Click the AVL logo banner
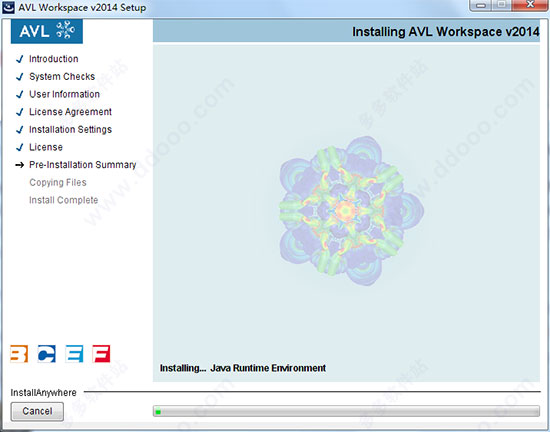550x432 pixels. (47, 31)
